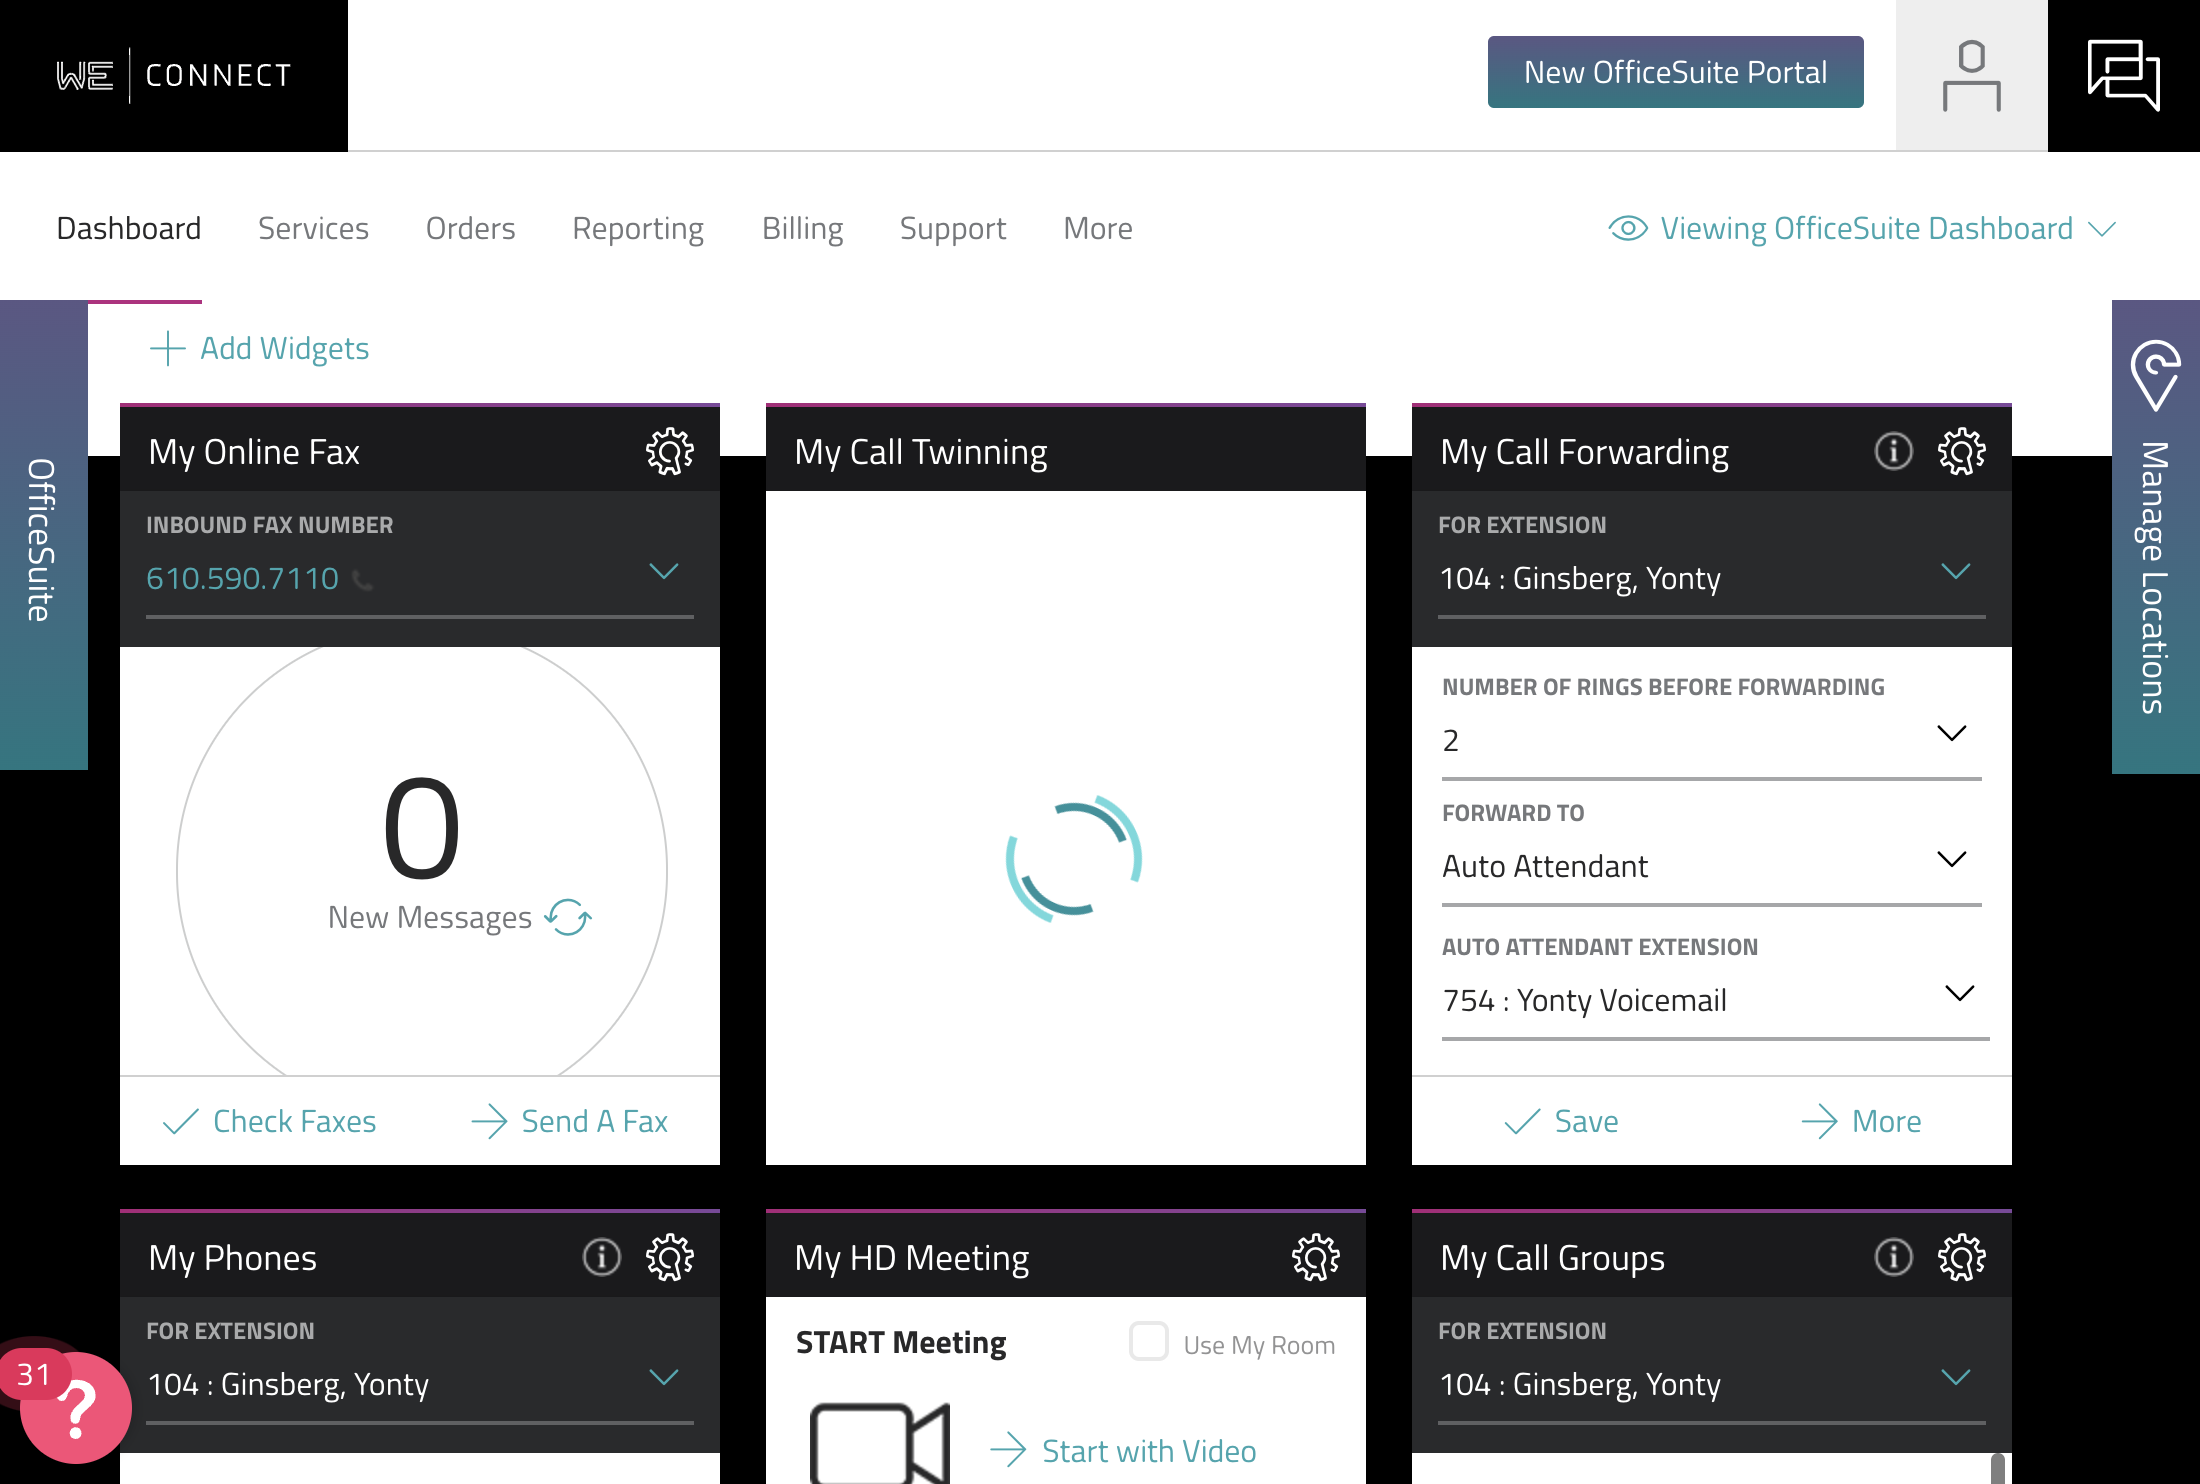Open Viewing OfficeSuite Dashboard selector

1862,228
